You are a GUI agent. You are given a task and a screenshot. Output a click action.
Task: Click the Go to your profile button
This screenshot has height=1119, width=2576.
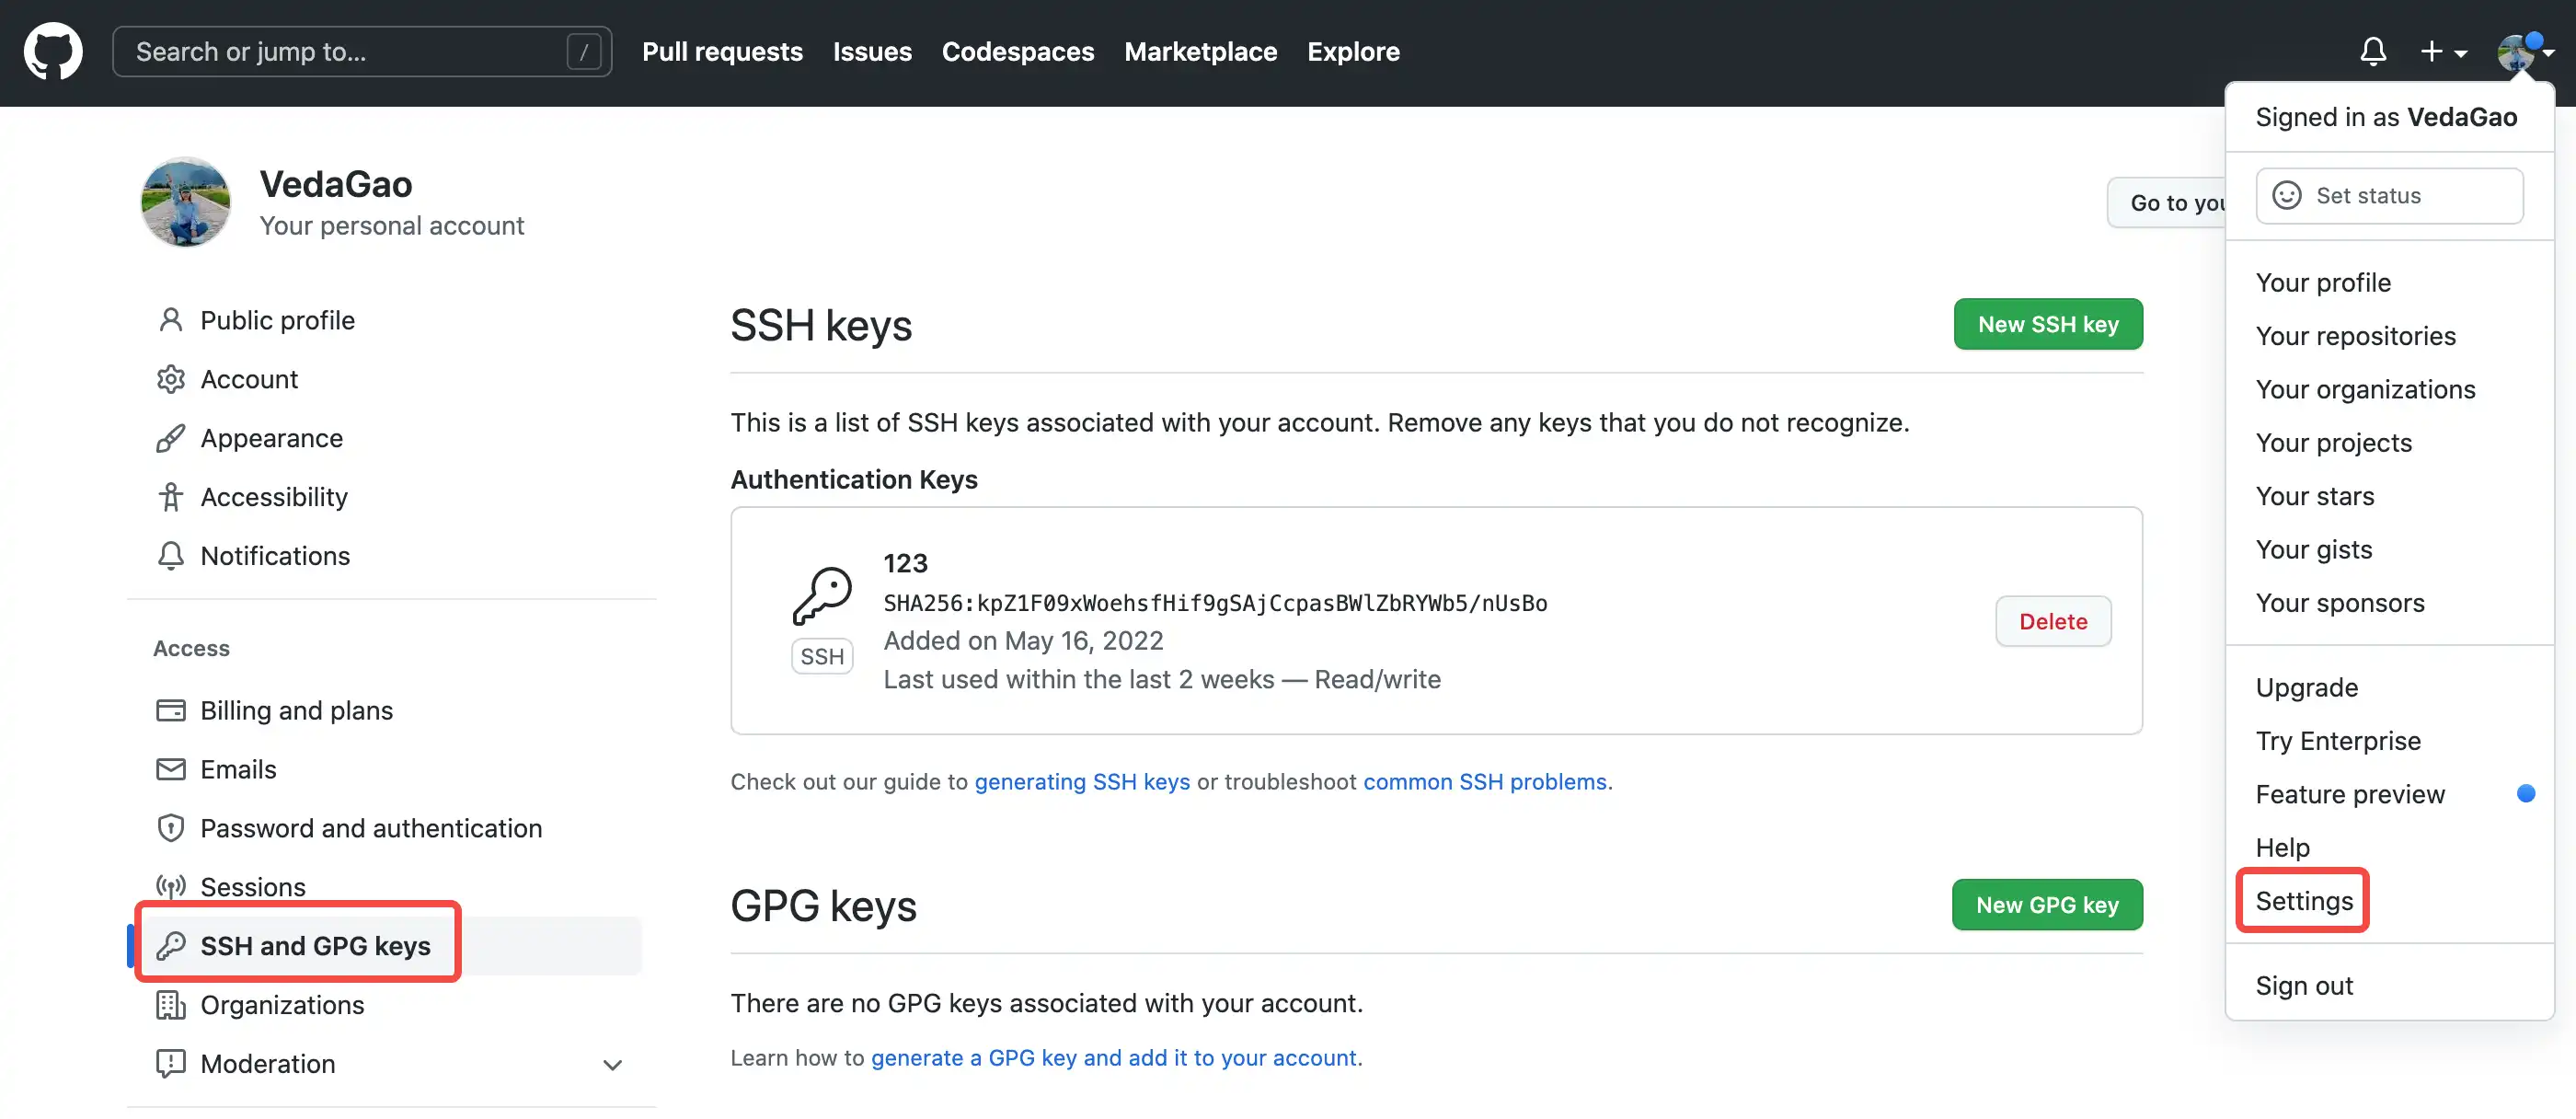(2166, 203)
